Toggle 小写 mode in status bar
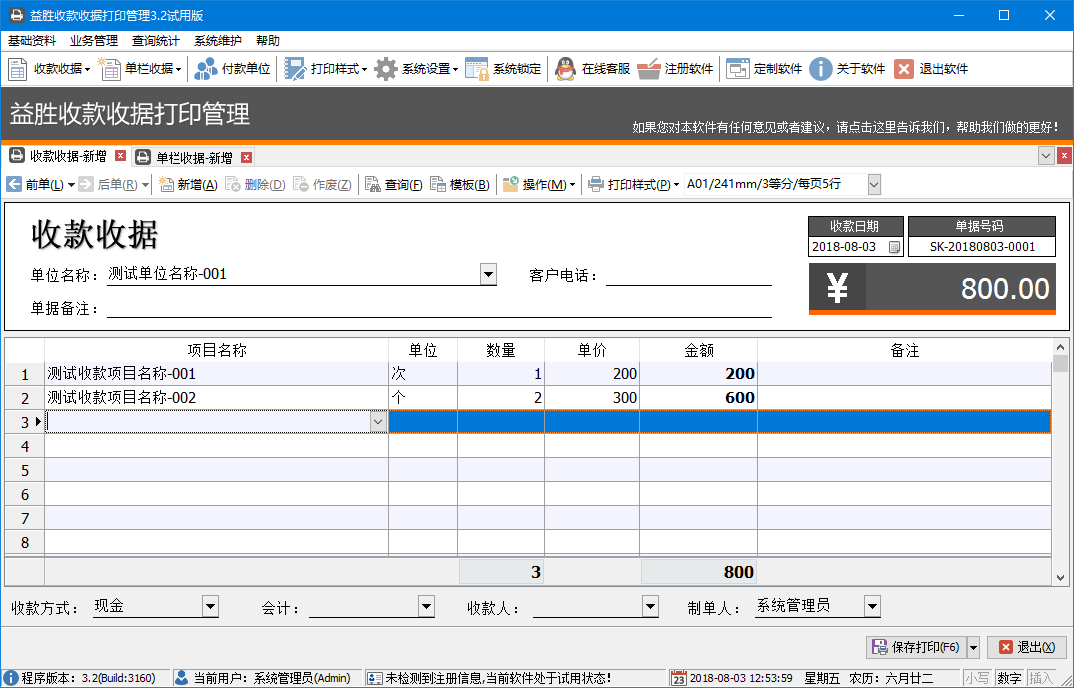 click(978, 677)
